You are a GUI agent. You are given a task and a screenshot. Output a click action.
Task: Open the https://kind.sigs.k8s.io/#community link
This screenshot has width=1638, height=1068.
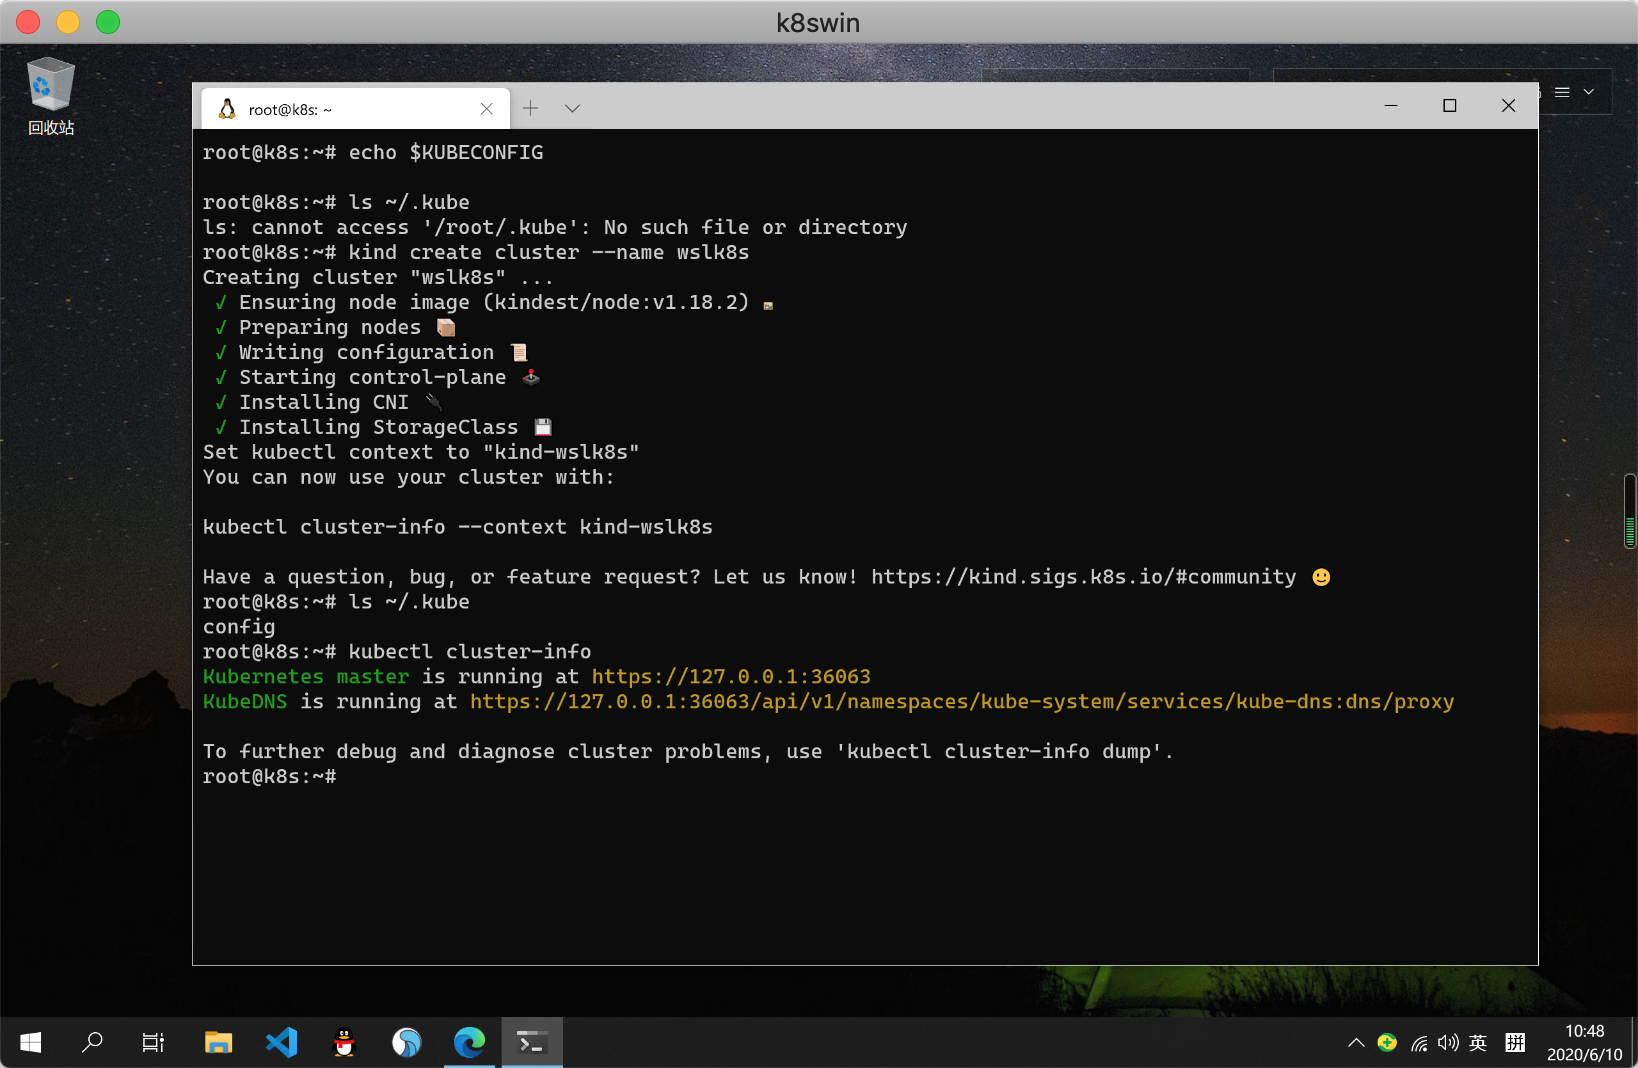click(1083, 577)
